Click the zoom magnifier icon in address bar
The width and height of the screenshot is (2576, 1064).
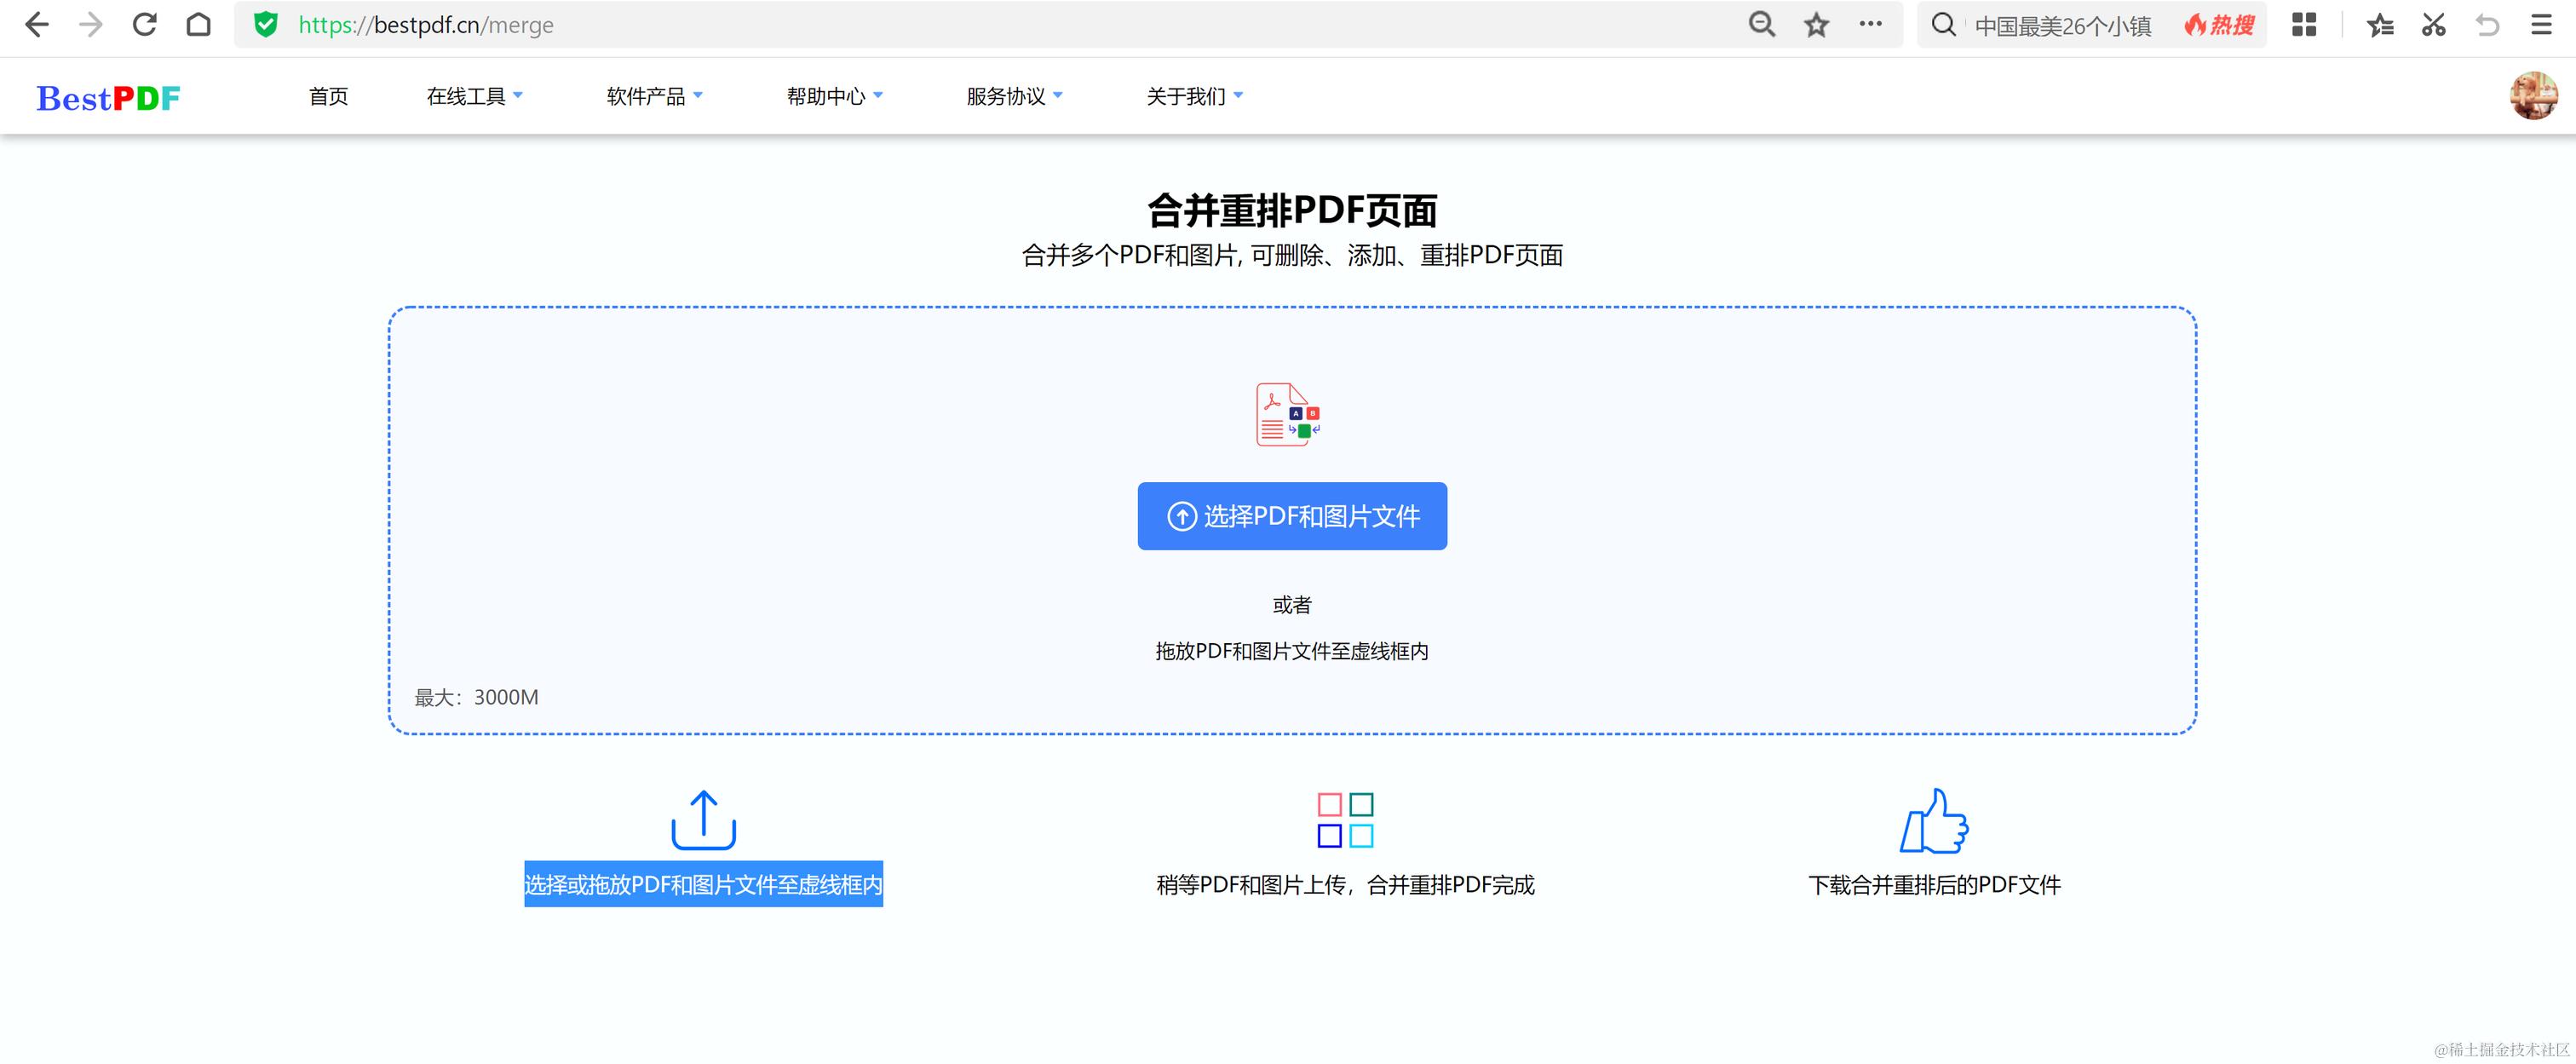point(1762,25)
